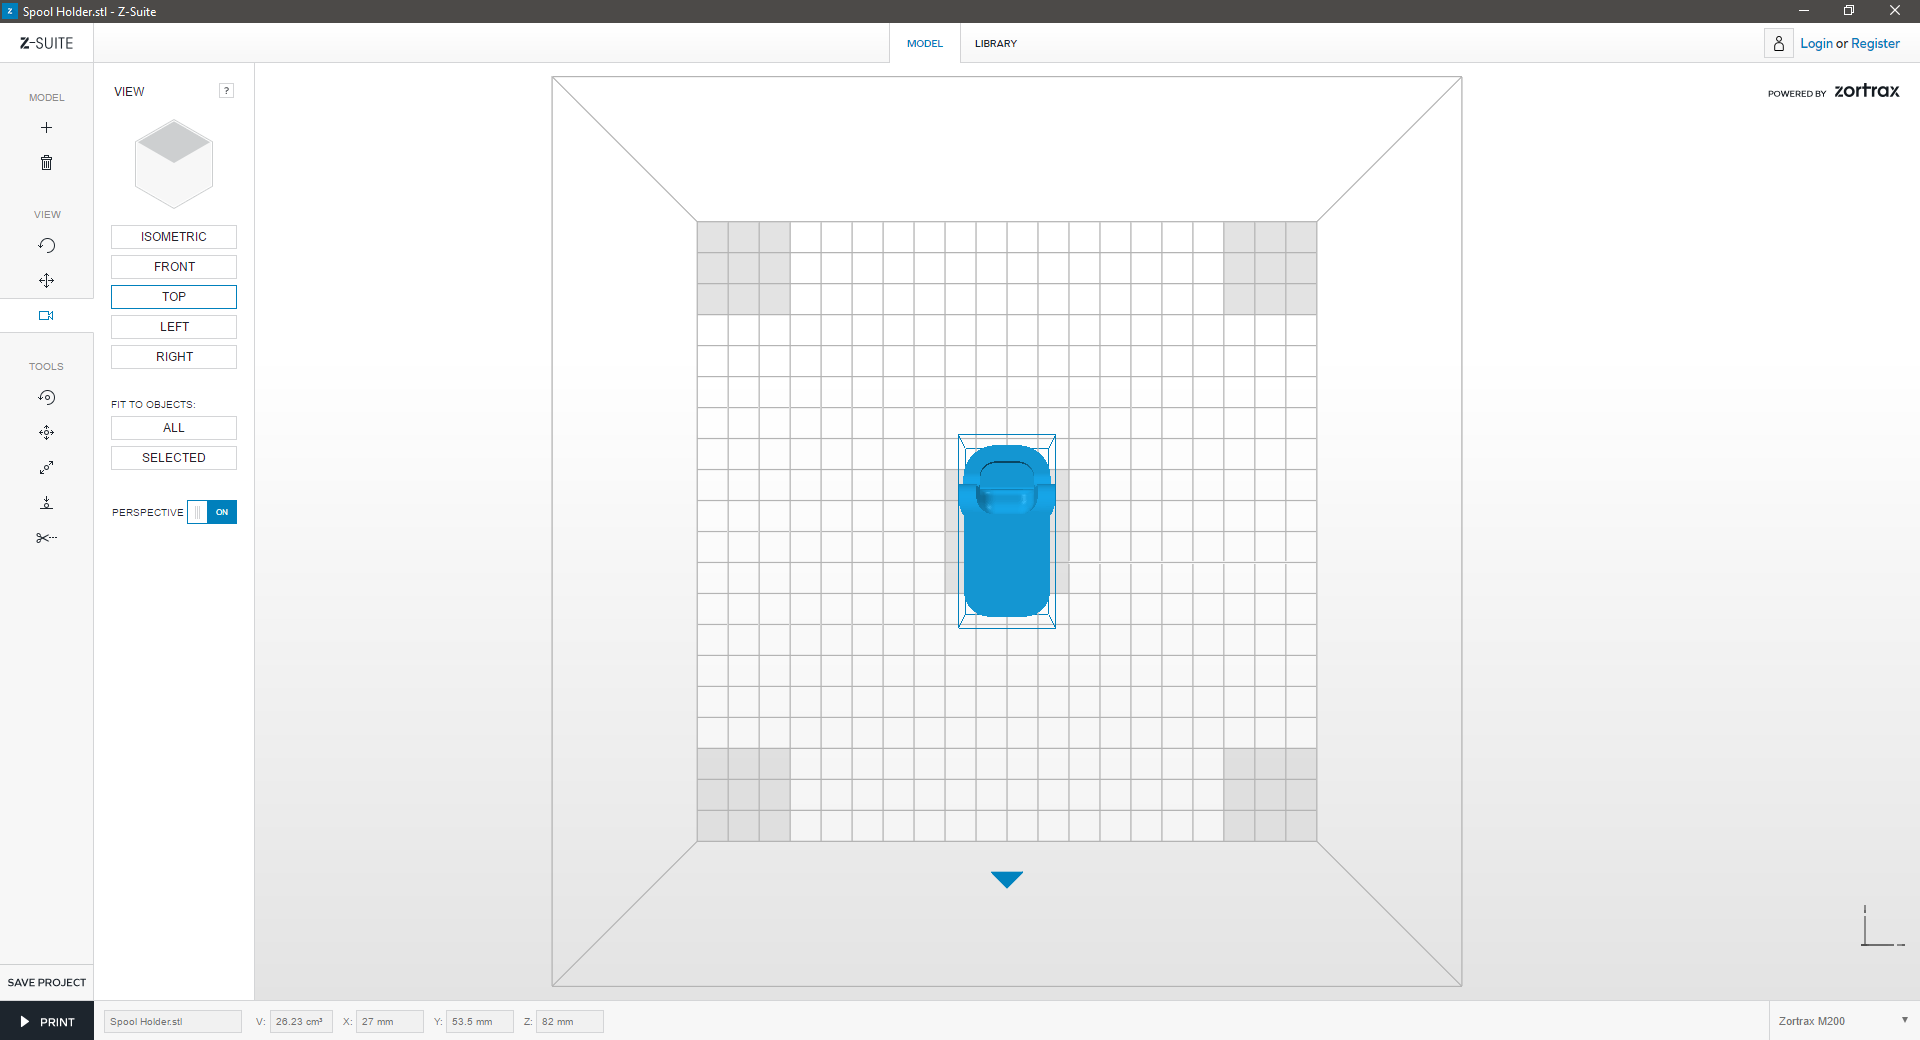Fit view to selected objects
Image resolution: width=1920 pixels, height=1040 pixels.
click(x=174, y=458)
